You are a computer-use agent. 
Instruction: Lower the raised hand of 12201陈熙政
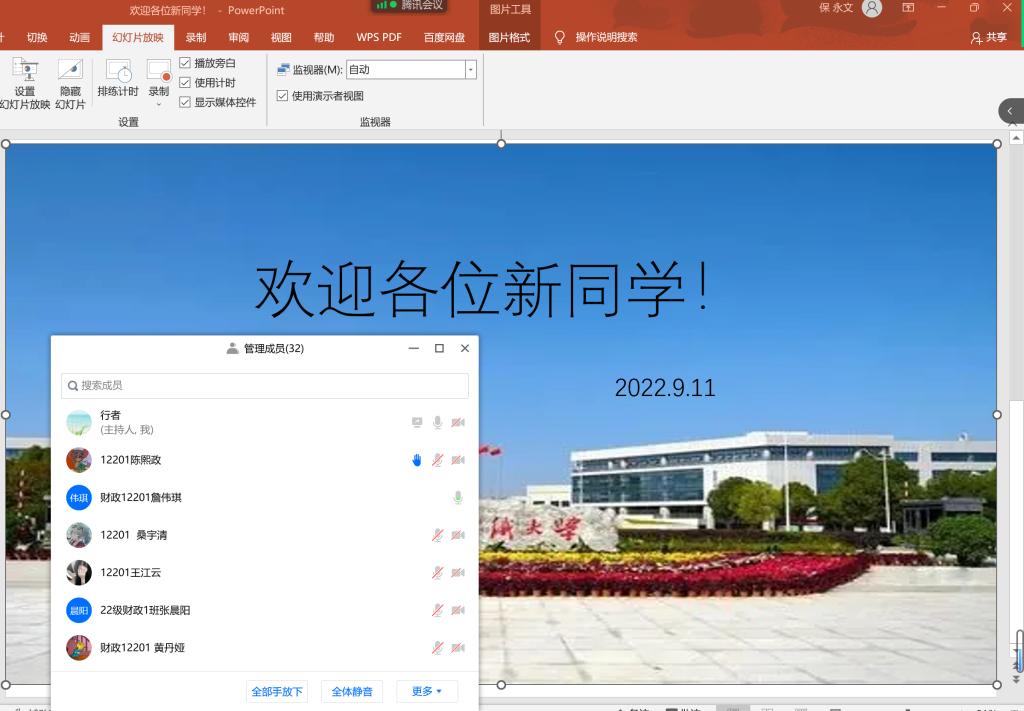tap(417, 460)
